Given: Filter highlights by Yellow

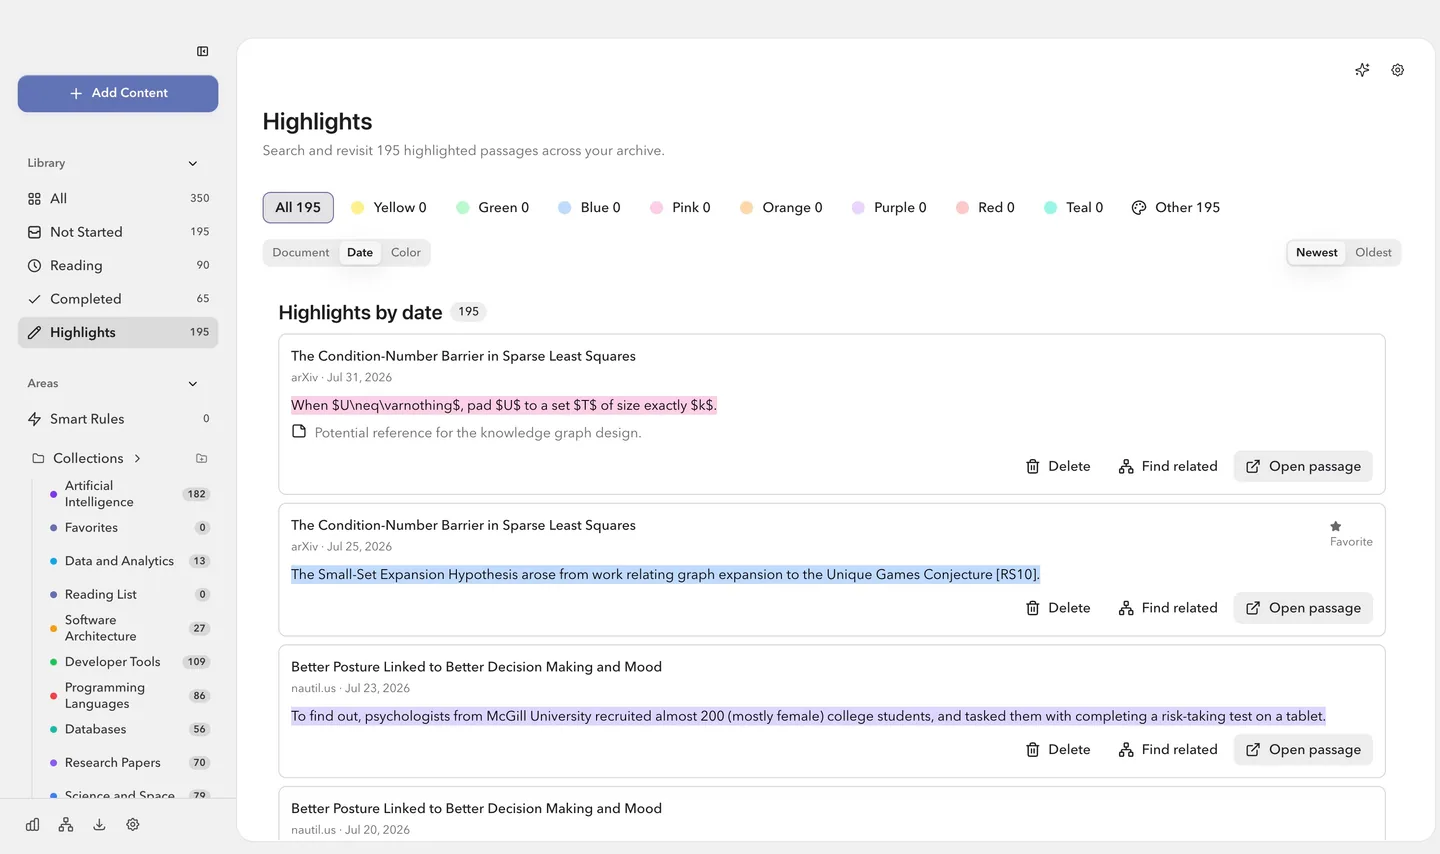Looking at the screenshot, I should pyautogui.click(x=389, y=207).
